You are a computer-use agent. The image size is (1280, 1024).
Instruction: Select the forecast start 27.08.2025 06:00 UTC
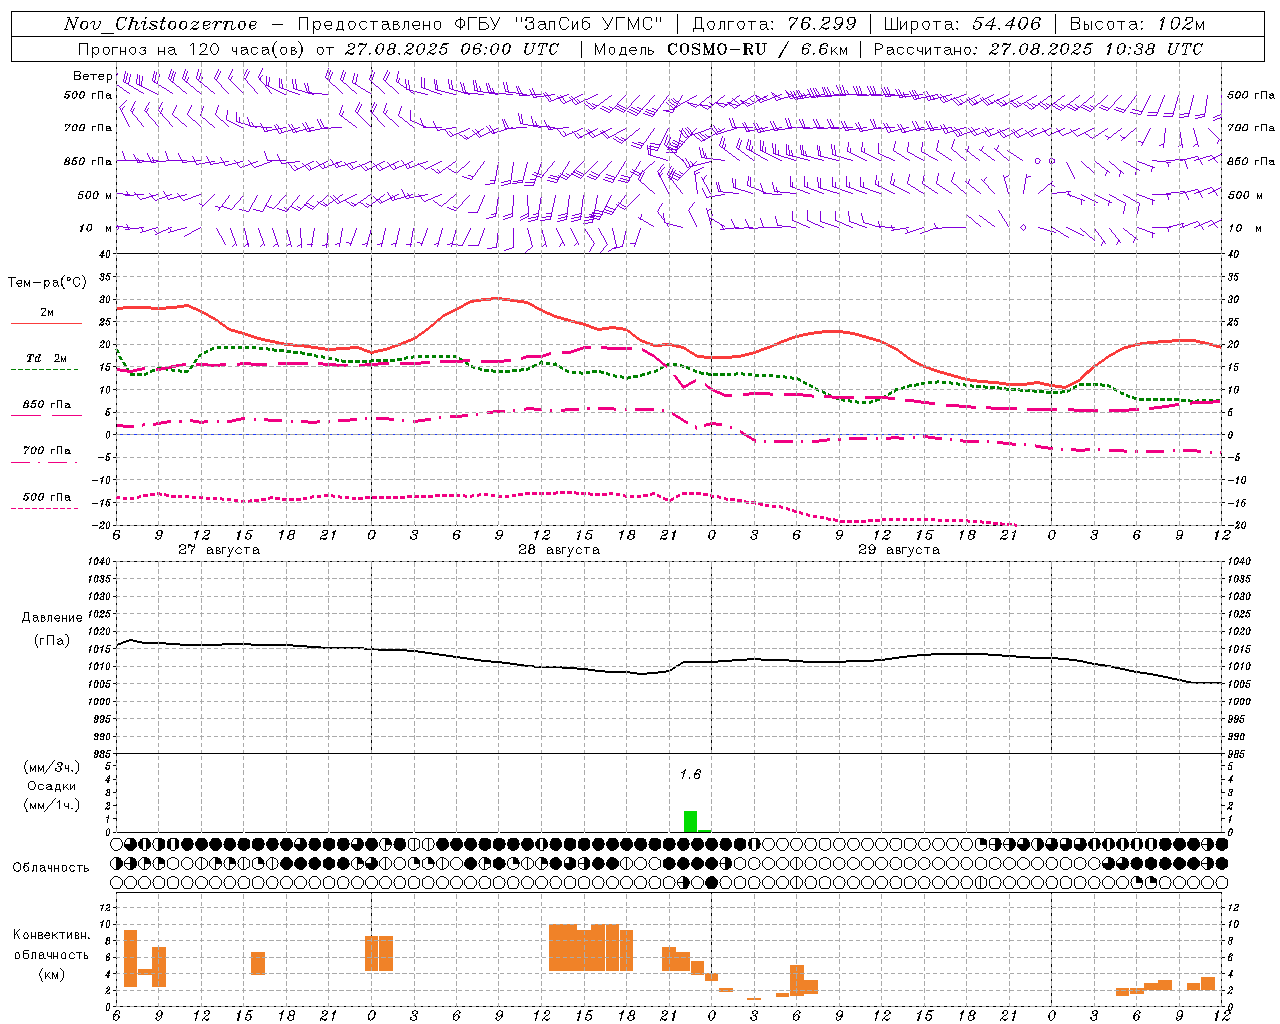pyautogui.click(x=452, y=49)
